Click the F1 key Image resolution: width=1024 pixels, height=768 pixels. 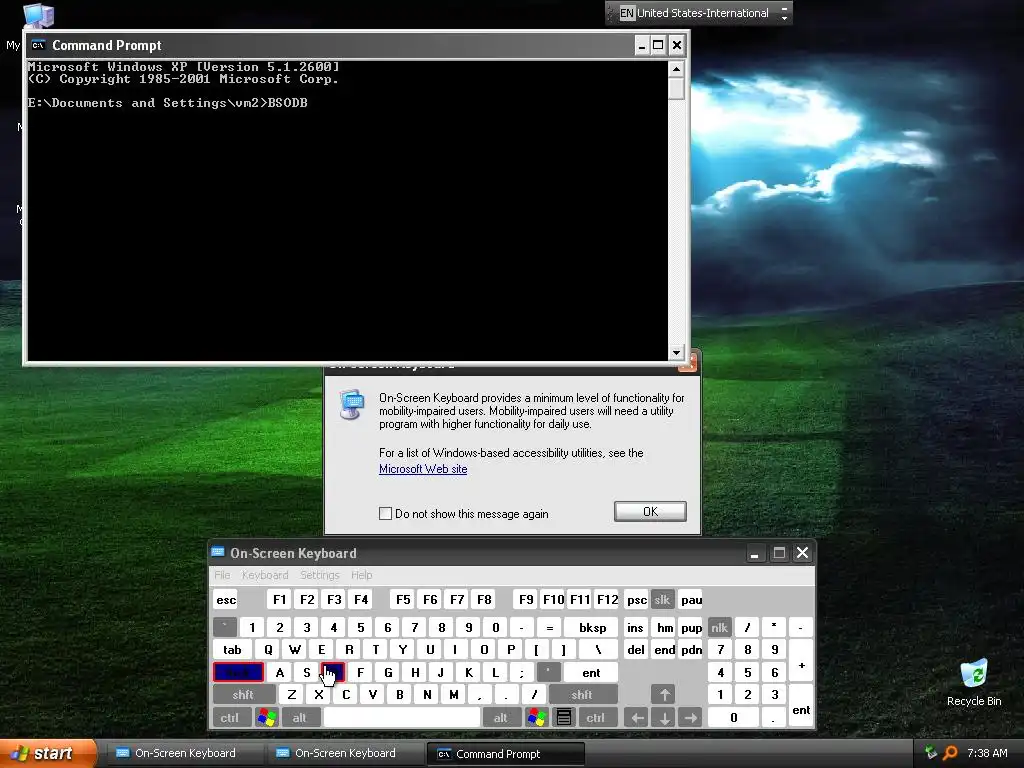tap(280, 600)
